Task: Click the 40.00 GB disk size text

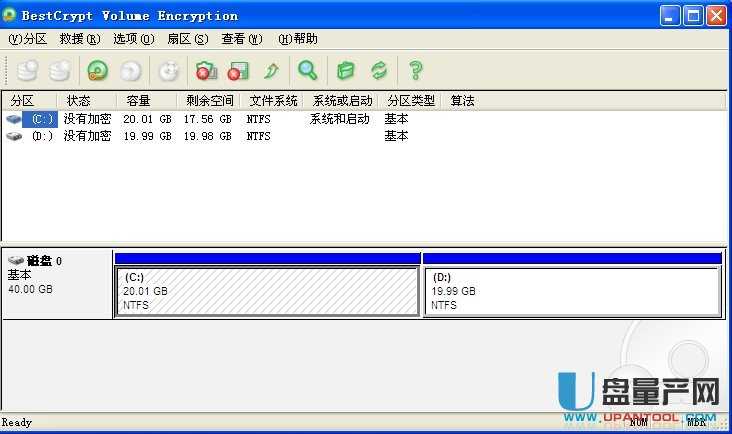Action: [x=30, y=289]
